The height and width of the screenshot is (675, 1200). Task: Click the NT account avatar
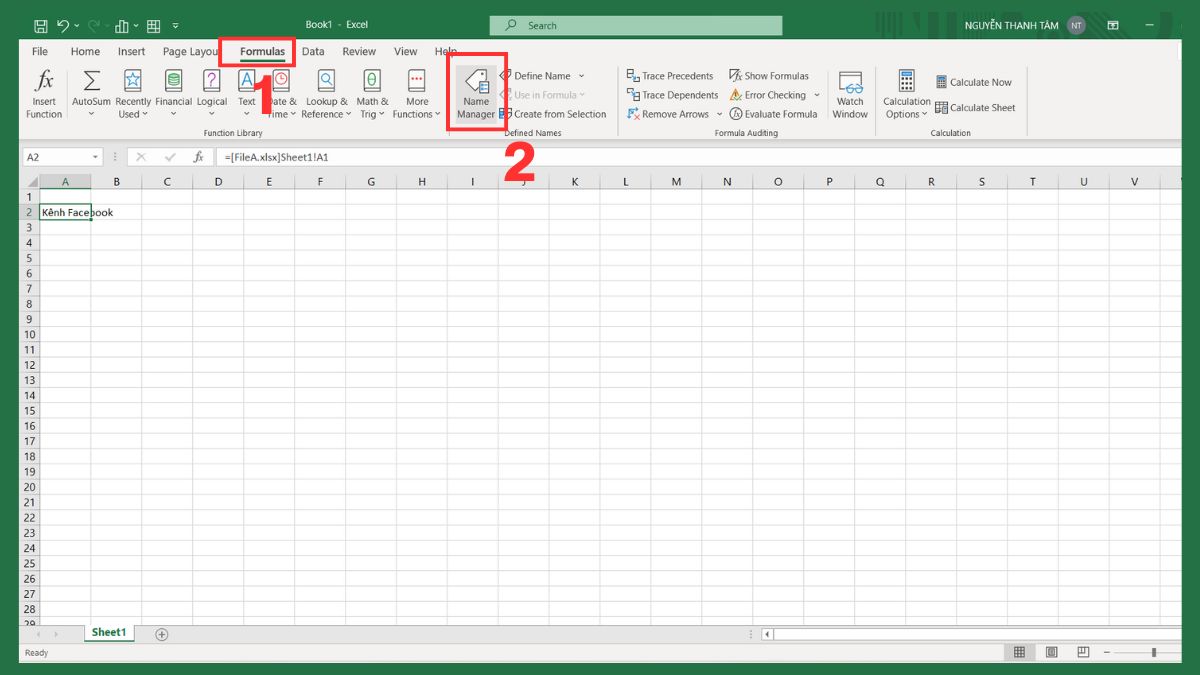pyautogui.click(x=1076, y=25)
